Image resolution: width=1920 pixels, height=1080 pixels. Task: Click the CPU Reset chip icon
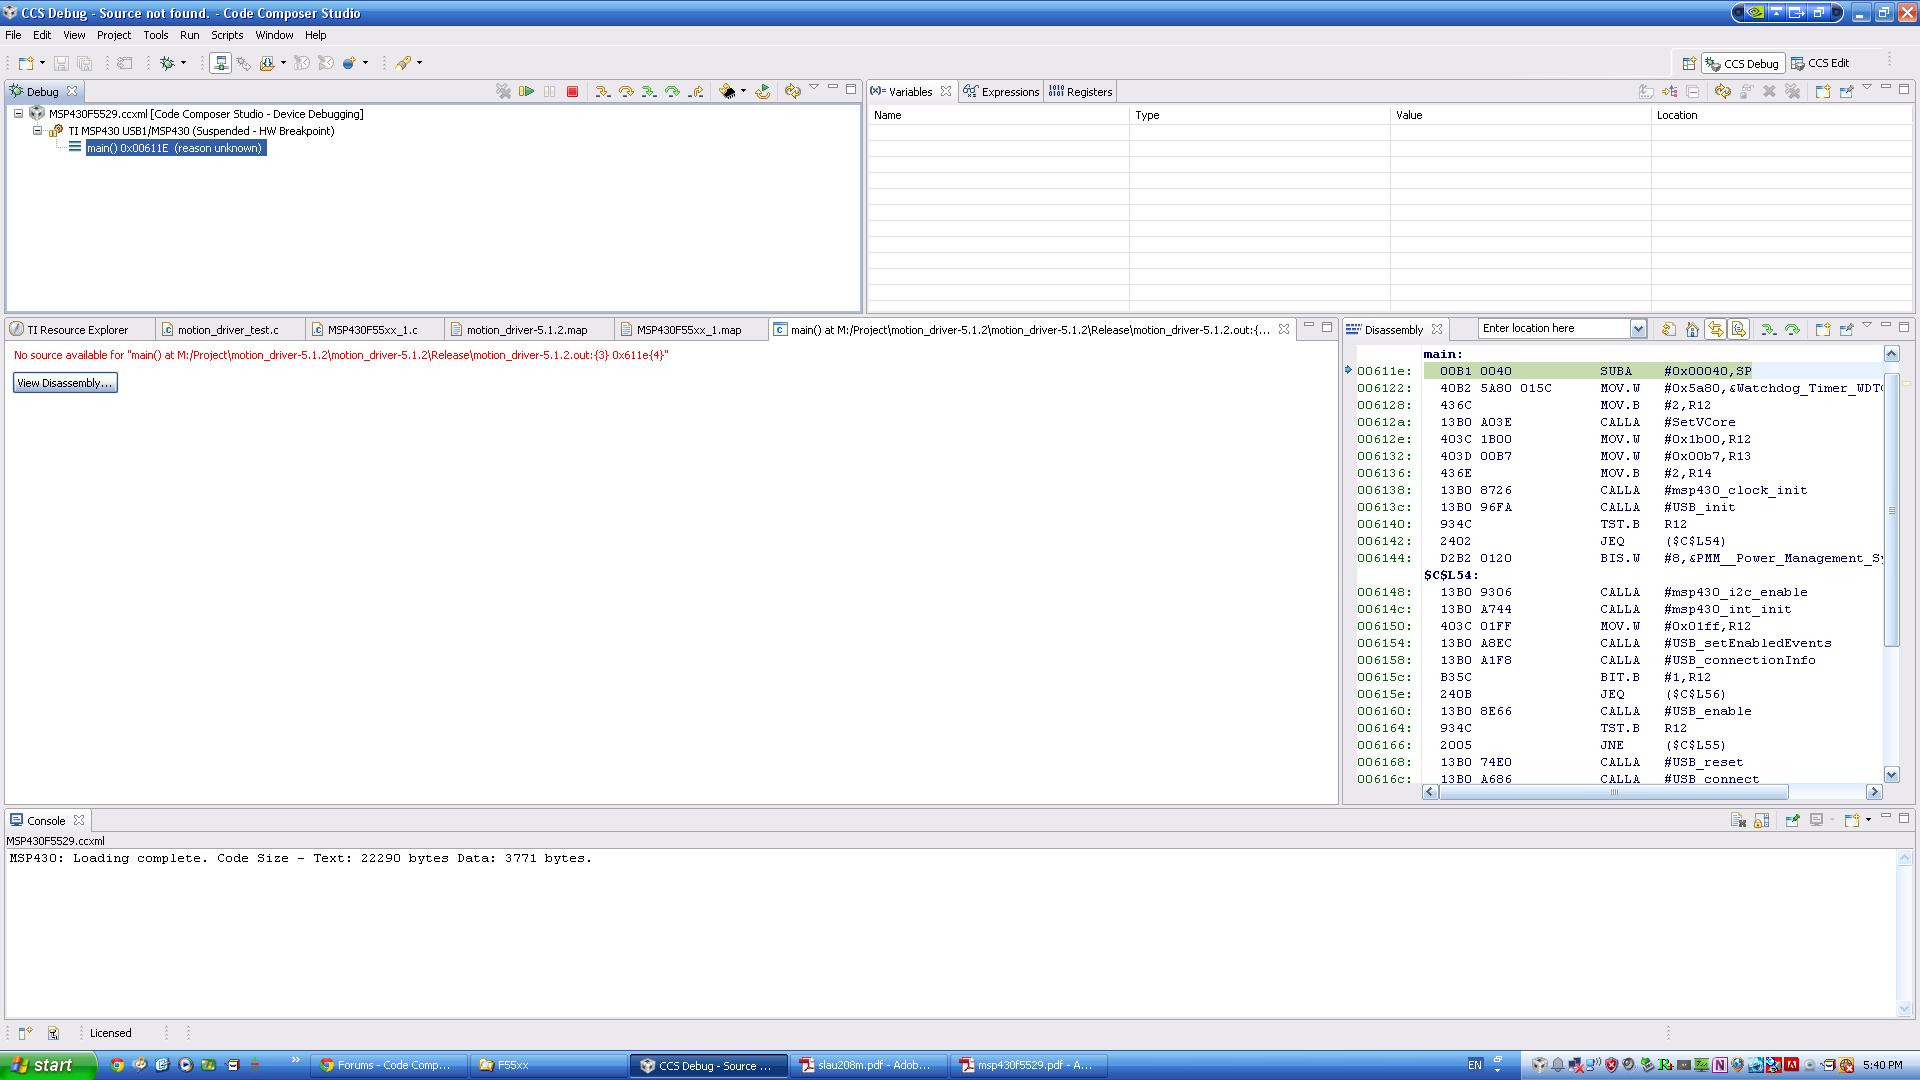728,91
